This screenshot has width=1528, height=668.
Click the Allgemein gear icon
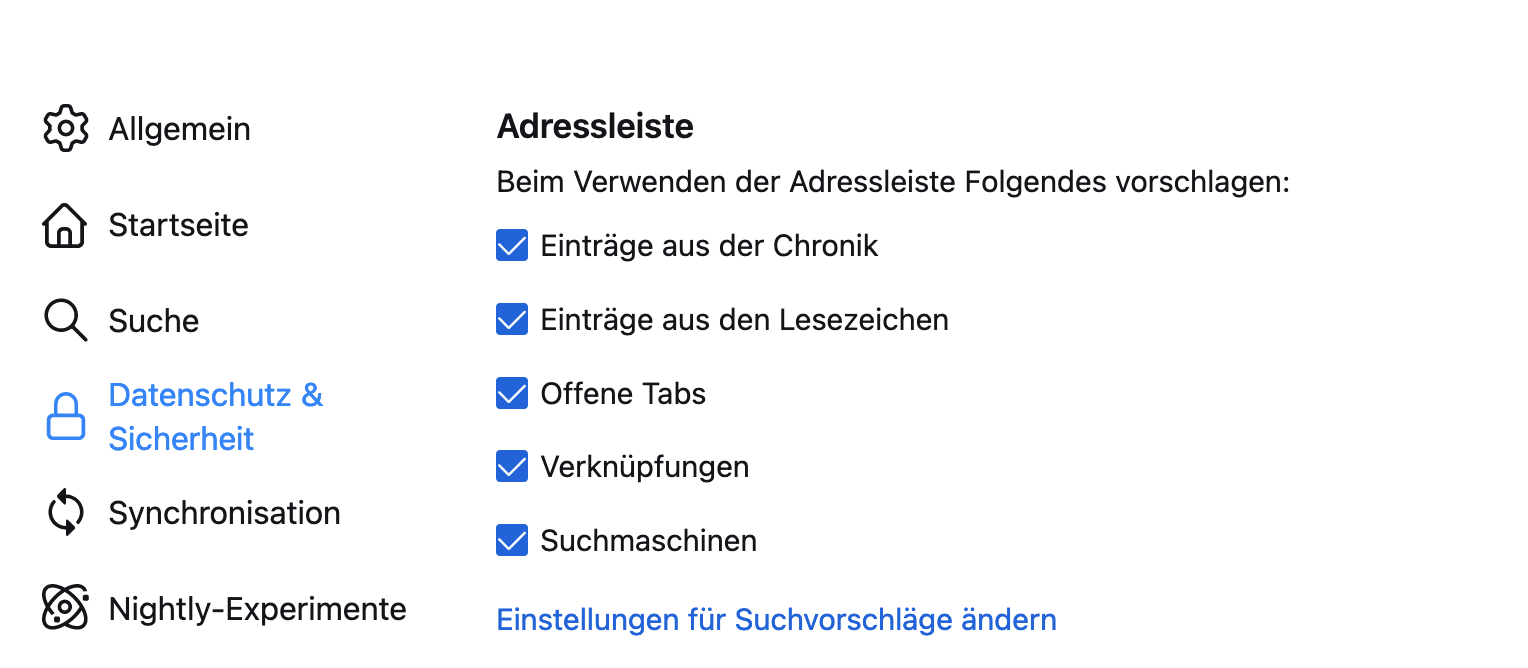point(65,129)
